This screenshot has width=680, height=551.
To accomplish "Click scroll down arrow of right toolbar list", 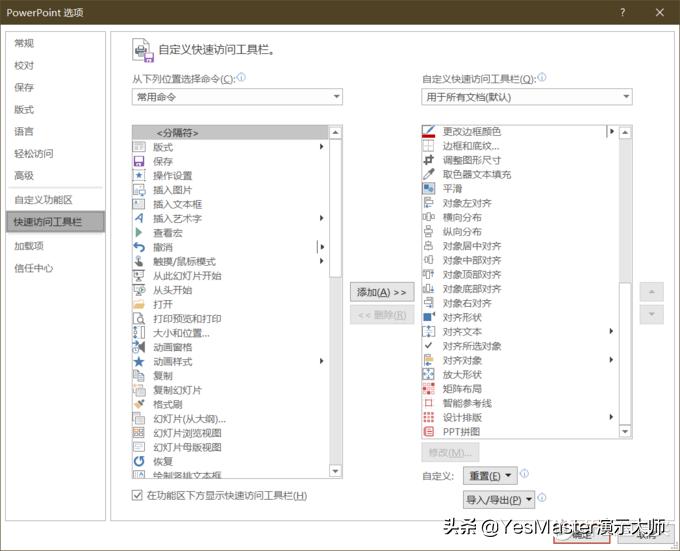I will click(x=625, y=431).
